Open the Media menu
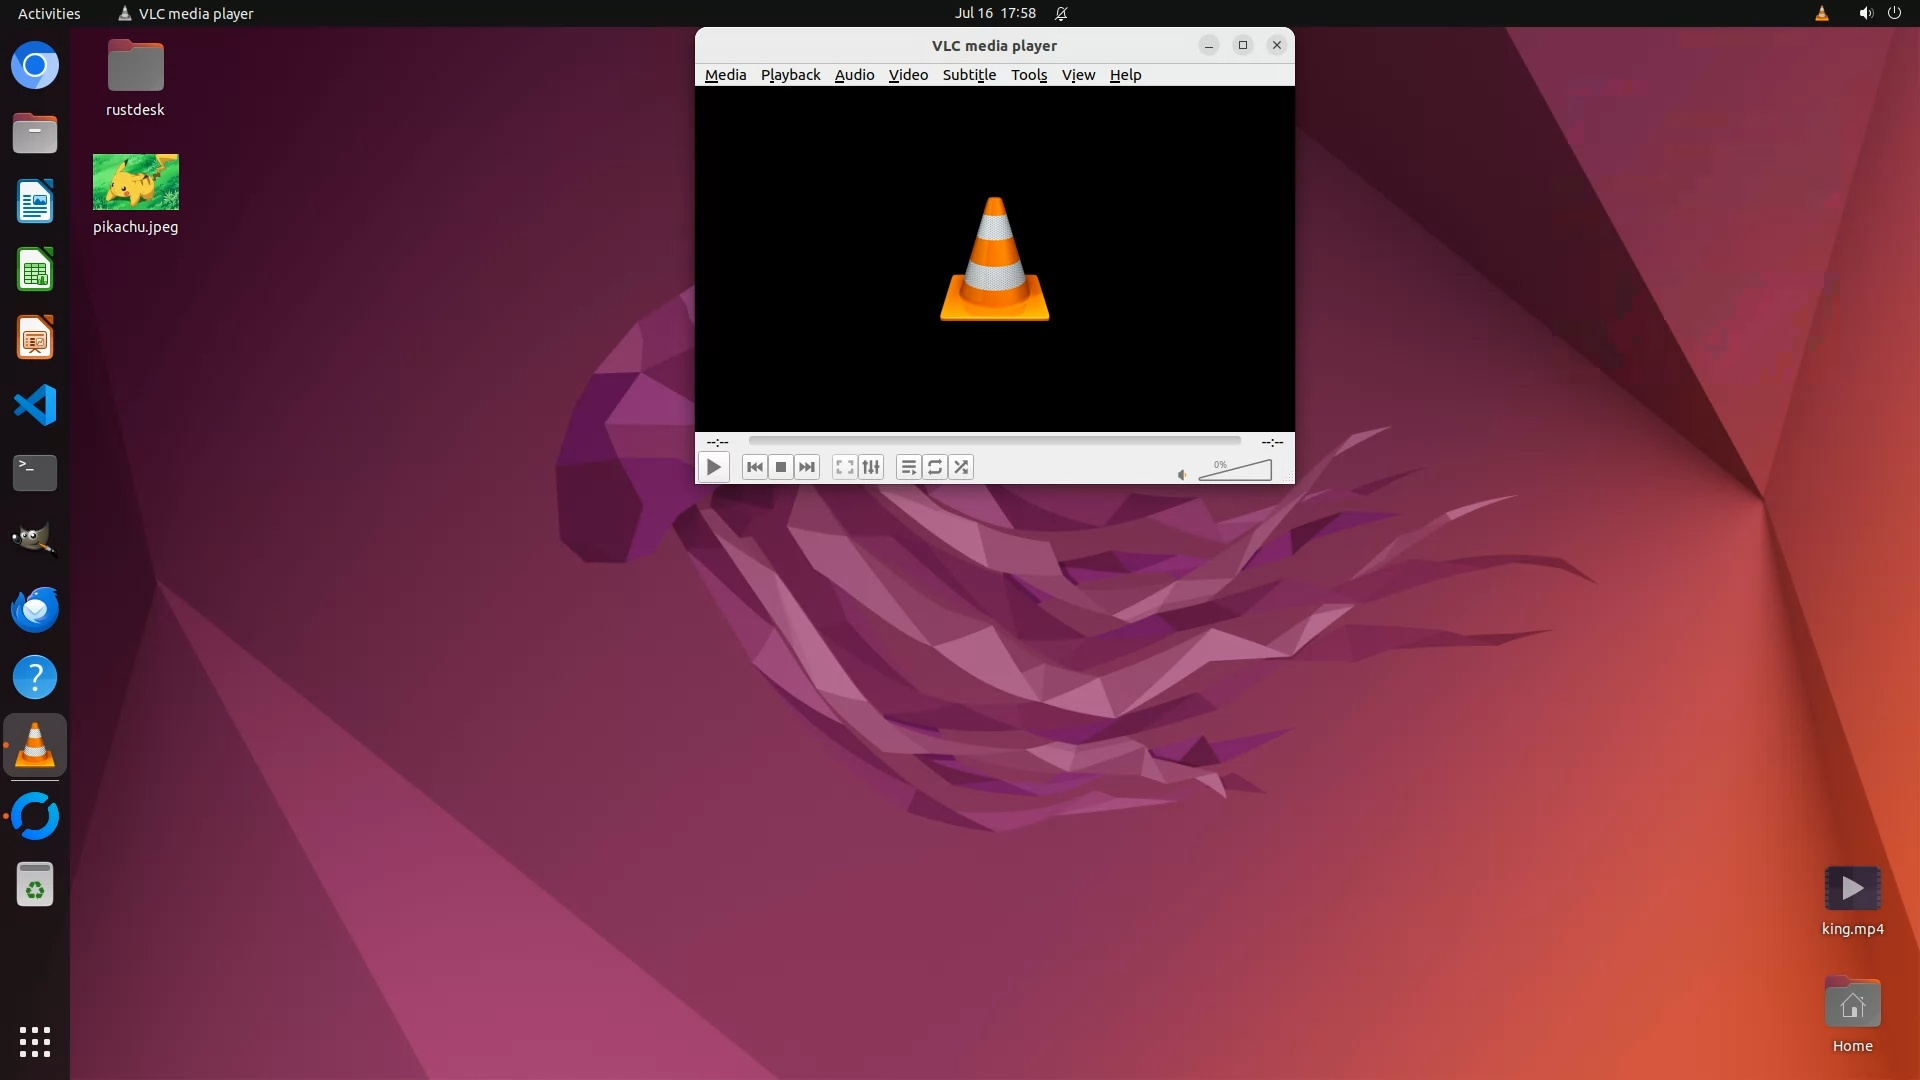Viewport: 1920px width, 1080px height. coord(725,75)
